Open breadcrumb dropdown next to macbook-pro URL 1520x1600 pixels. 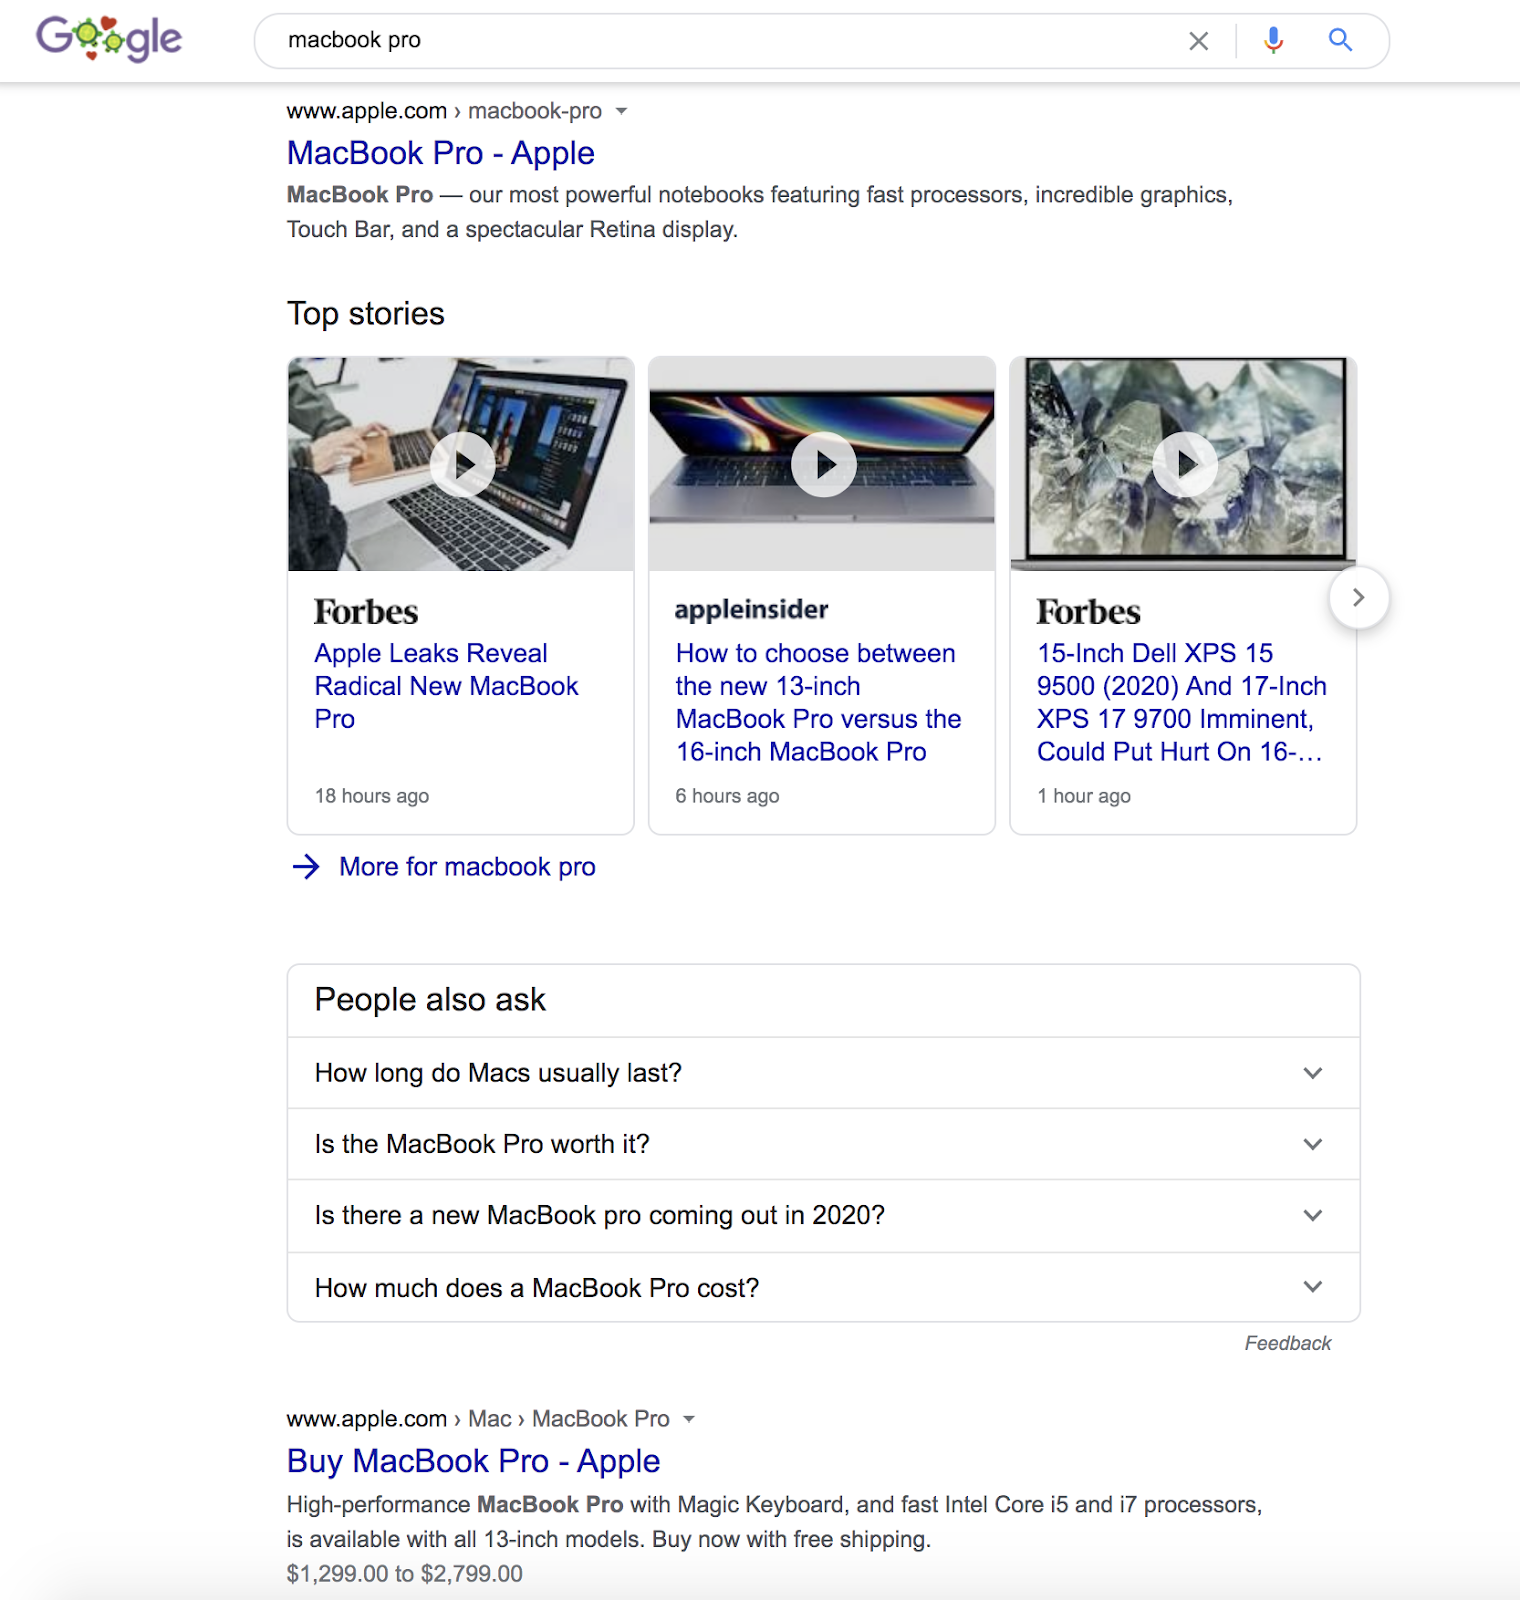622,111
